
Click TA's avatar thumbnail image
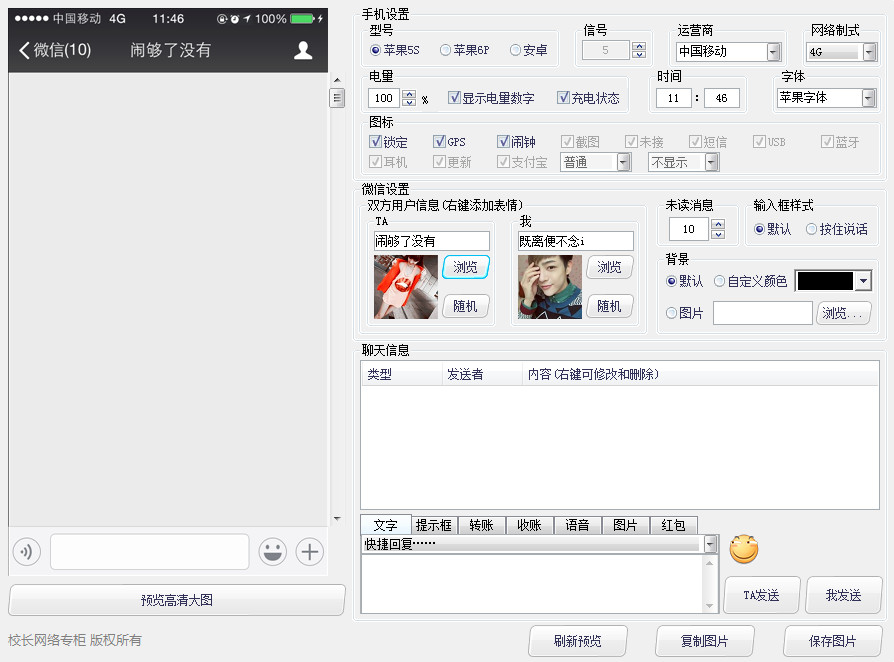point(406,287)
